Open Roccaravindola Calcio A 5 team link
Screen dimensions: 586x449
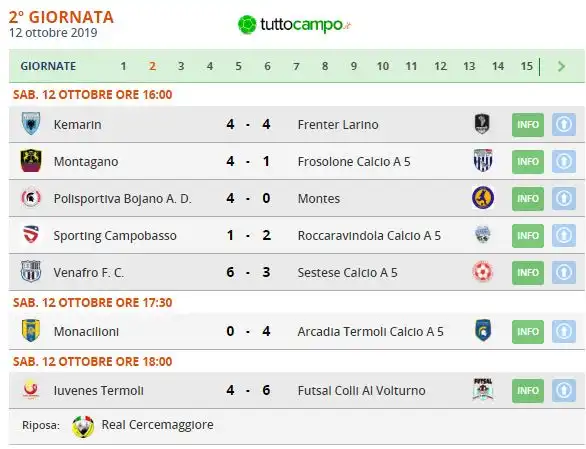[369, 236]
